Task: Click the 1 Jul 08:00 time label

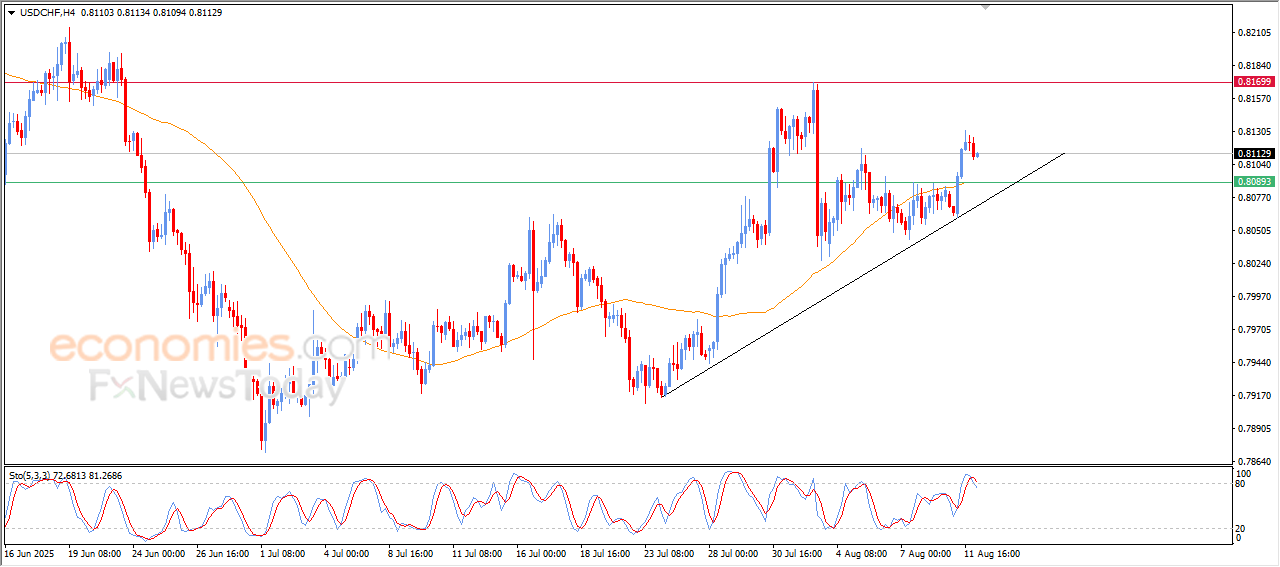Action: click(x=285, y=553)
